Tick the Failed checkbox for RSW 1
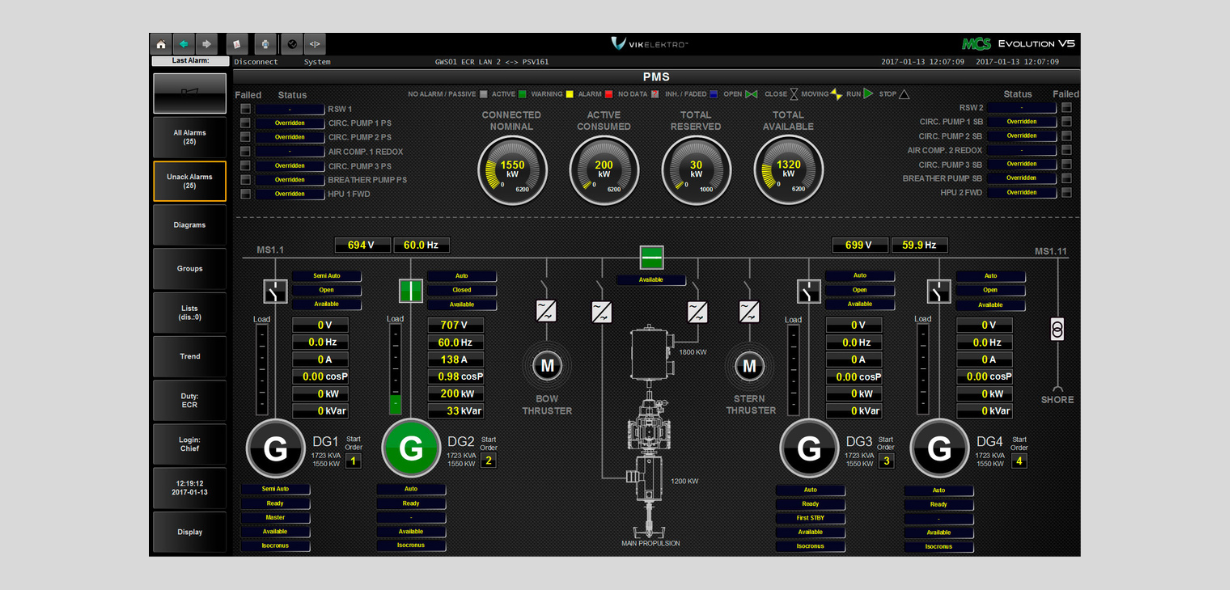The height and width of the screenshot is (590, 1230). tap(245, 109)
